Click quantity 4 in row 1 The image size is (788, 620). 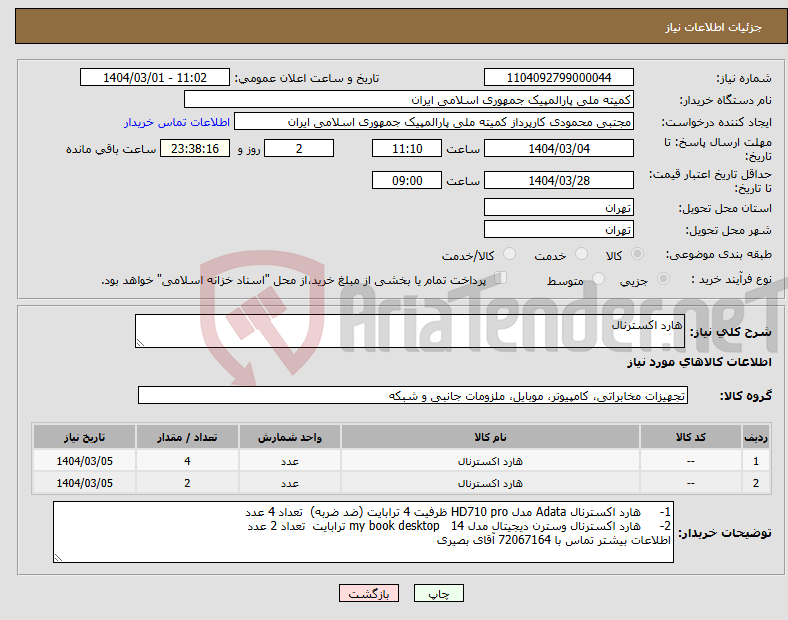coord(187,461)
